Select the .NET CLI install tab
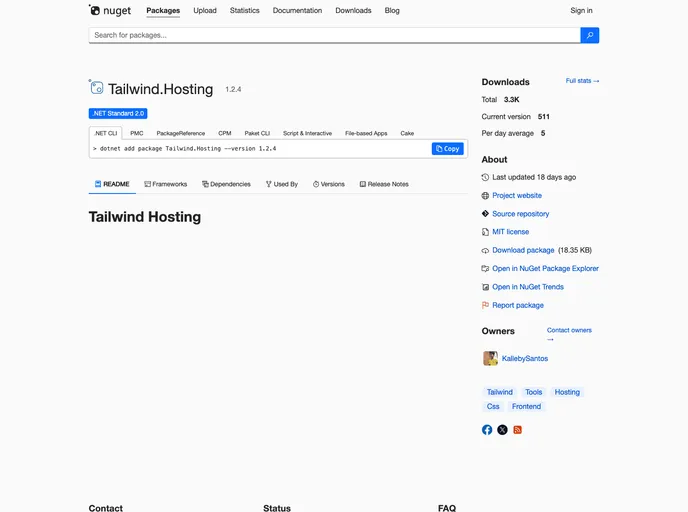688x512 pixels. coord(105,133)
